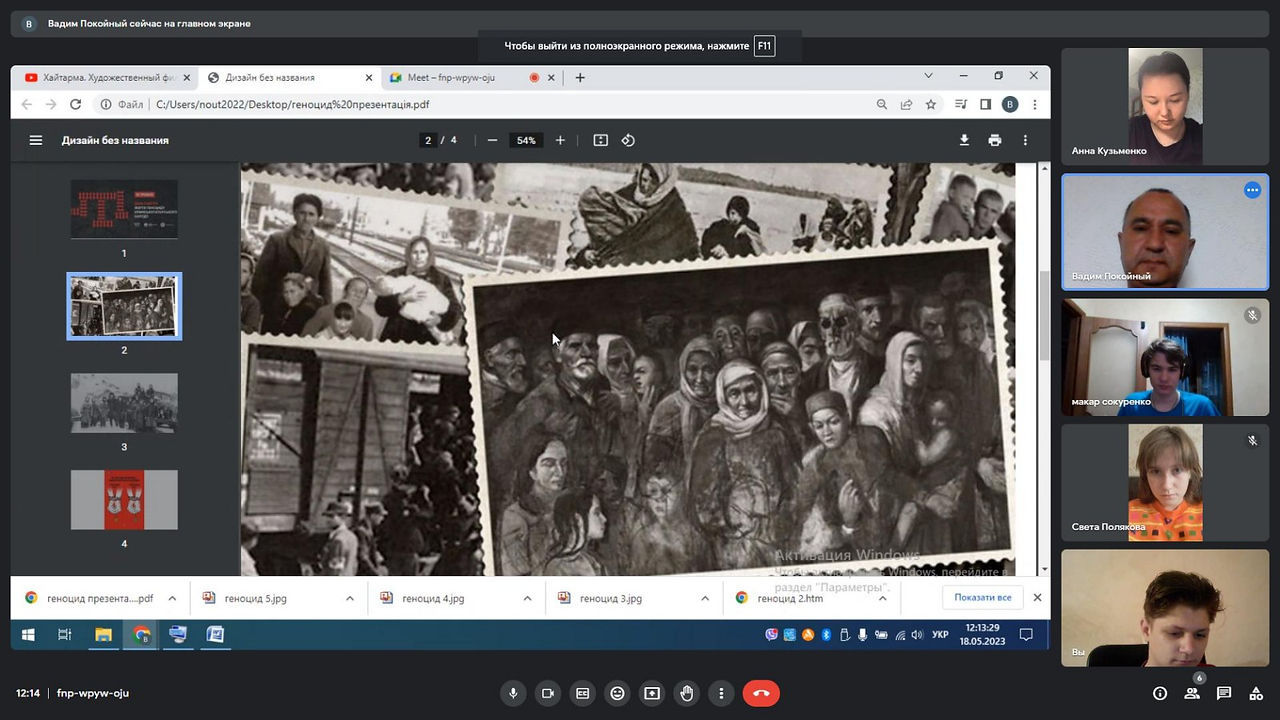1280x720 pixels.
Task: Turn on captions in Meet
Action: (x=582, y=693)
